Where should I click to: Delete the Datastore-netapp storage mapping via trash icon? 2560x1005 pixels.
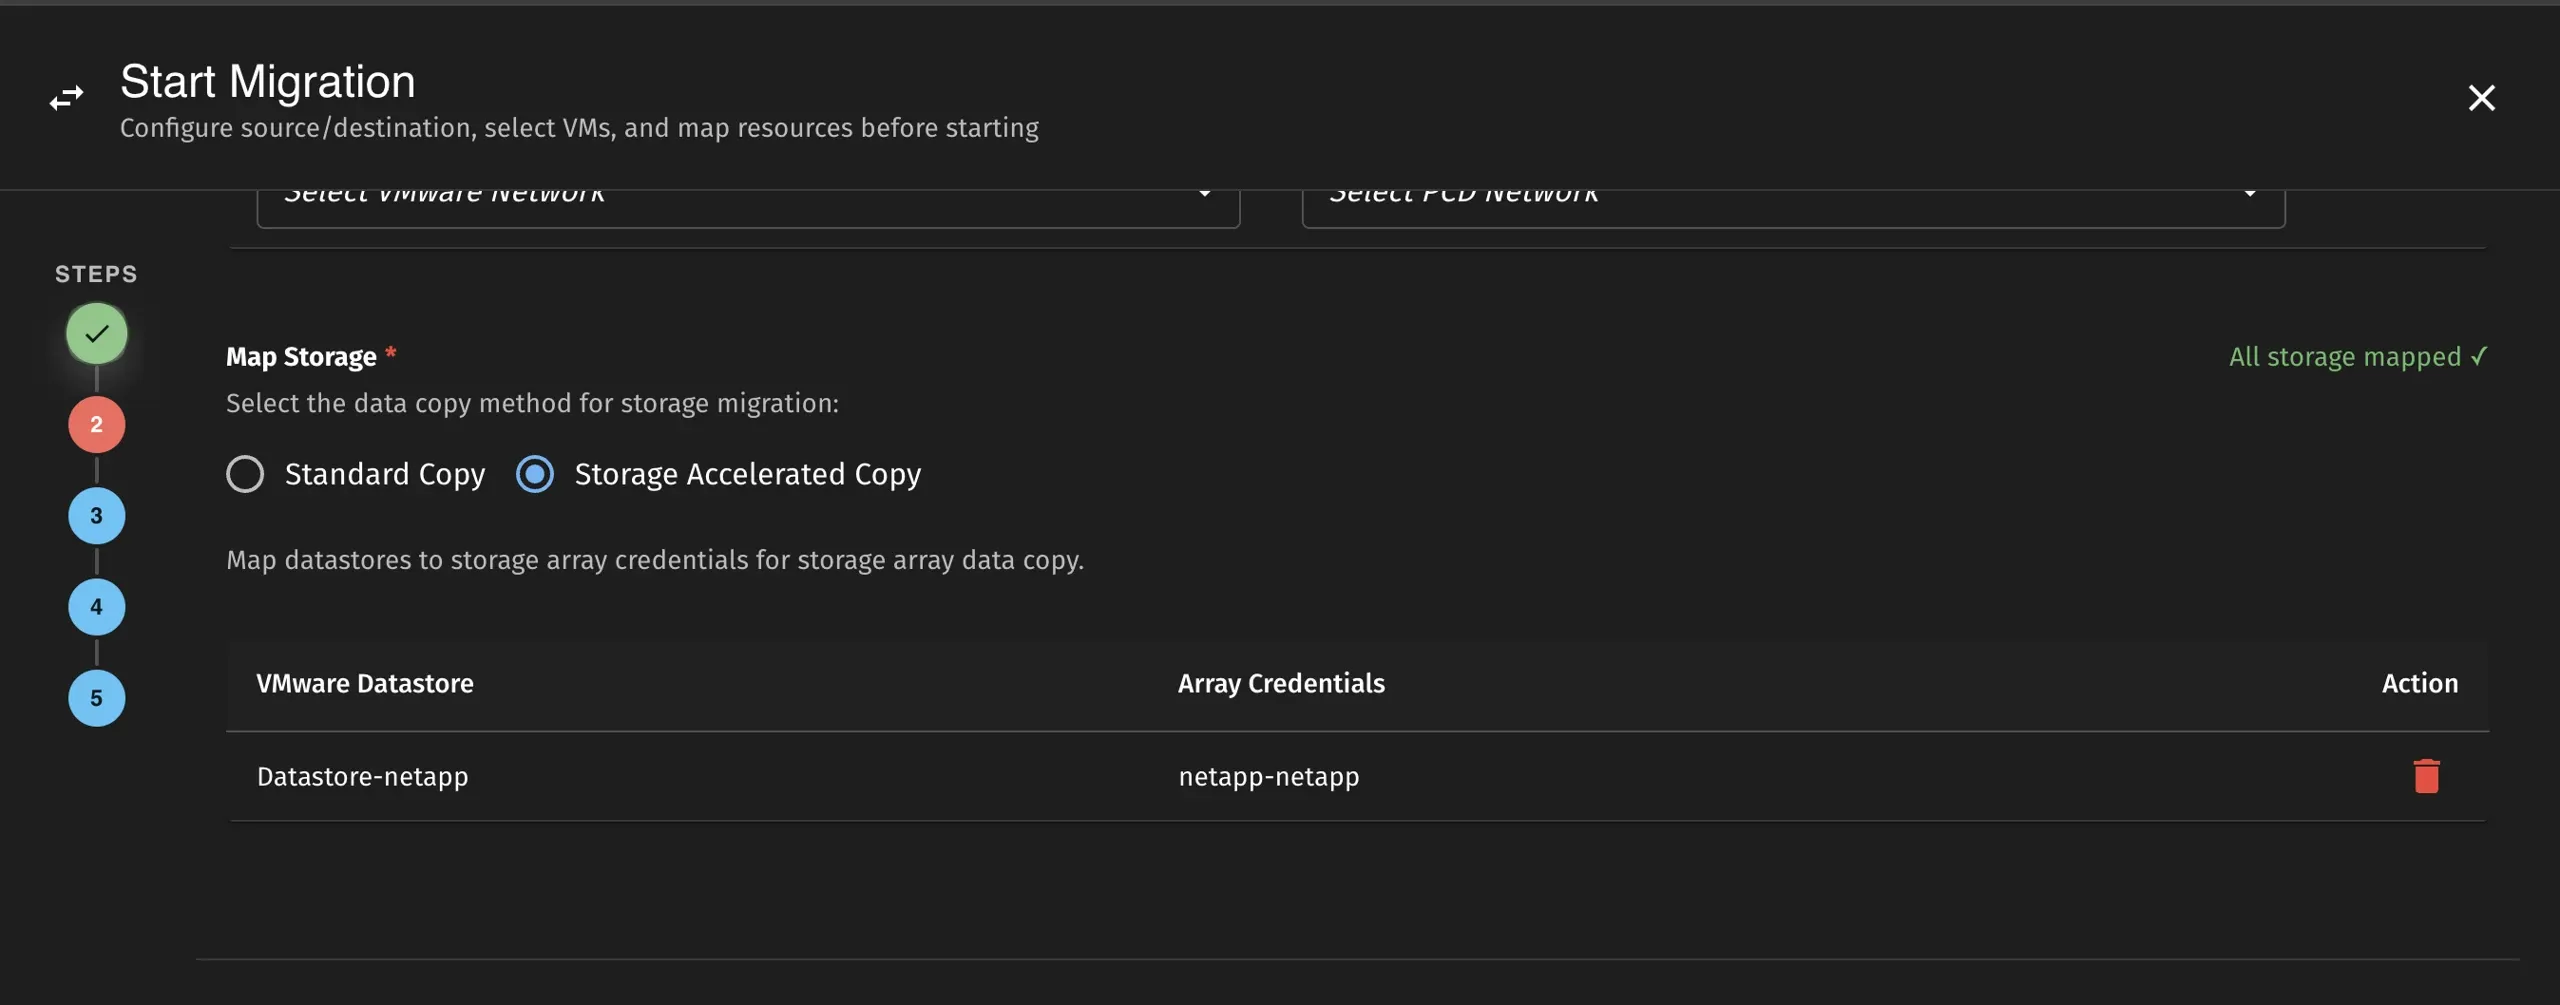[2427, 776]
